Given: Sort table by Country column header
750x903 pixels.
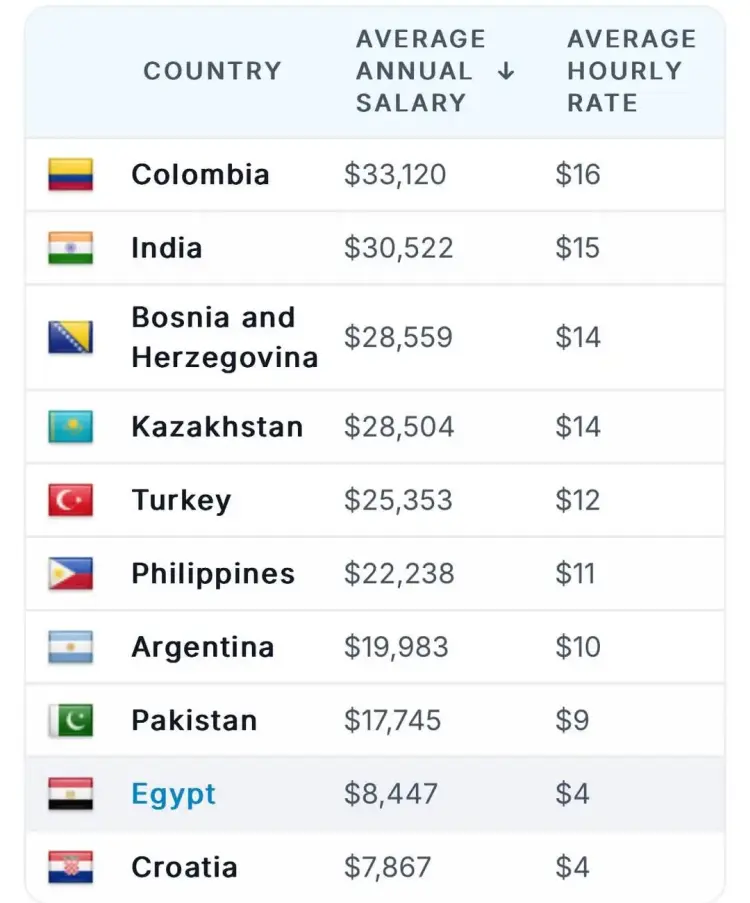Looking at the screenshot, I should pos(213,71).
